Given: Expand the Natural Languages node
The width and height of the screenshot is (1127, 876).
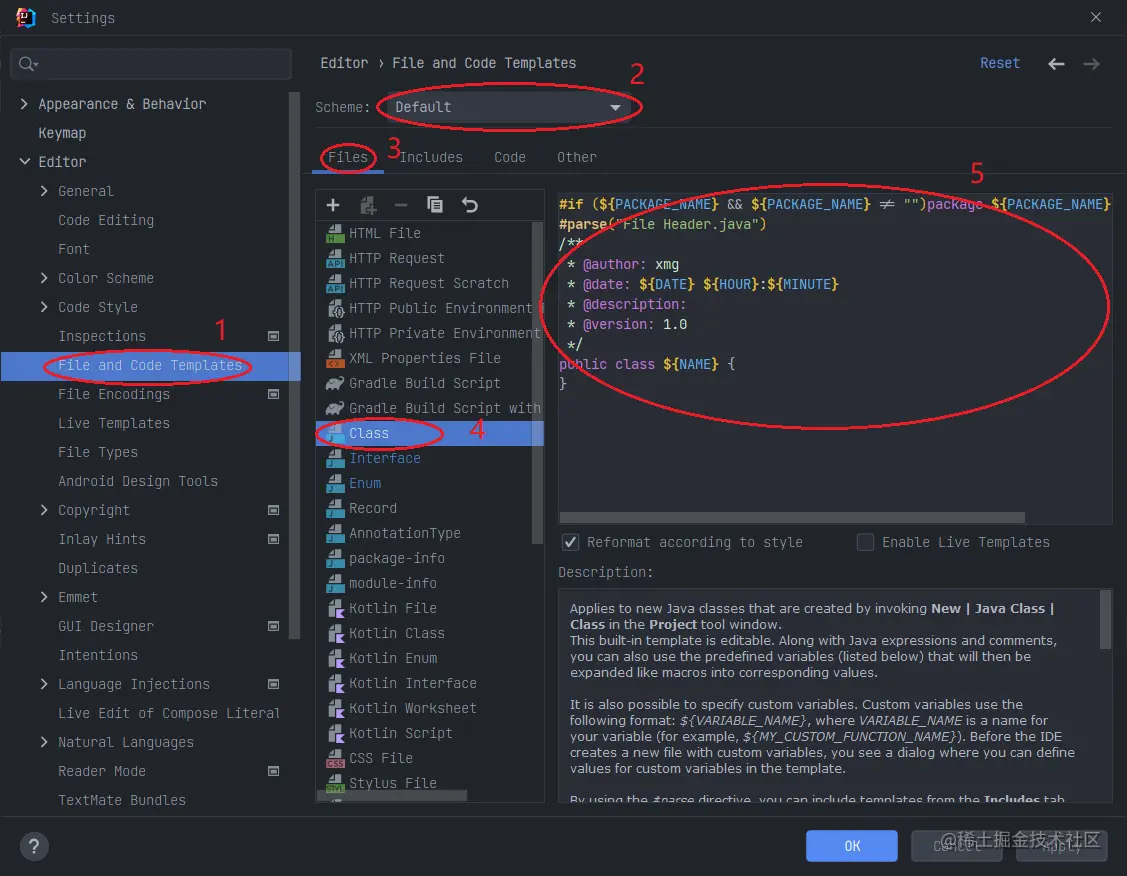Looking at the screenshot, I should [x=44, y=742].
